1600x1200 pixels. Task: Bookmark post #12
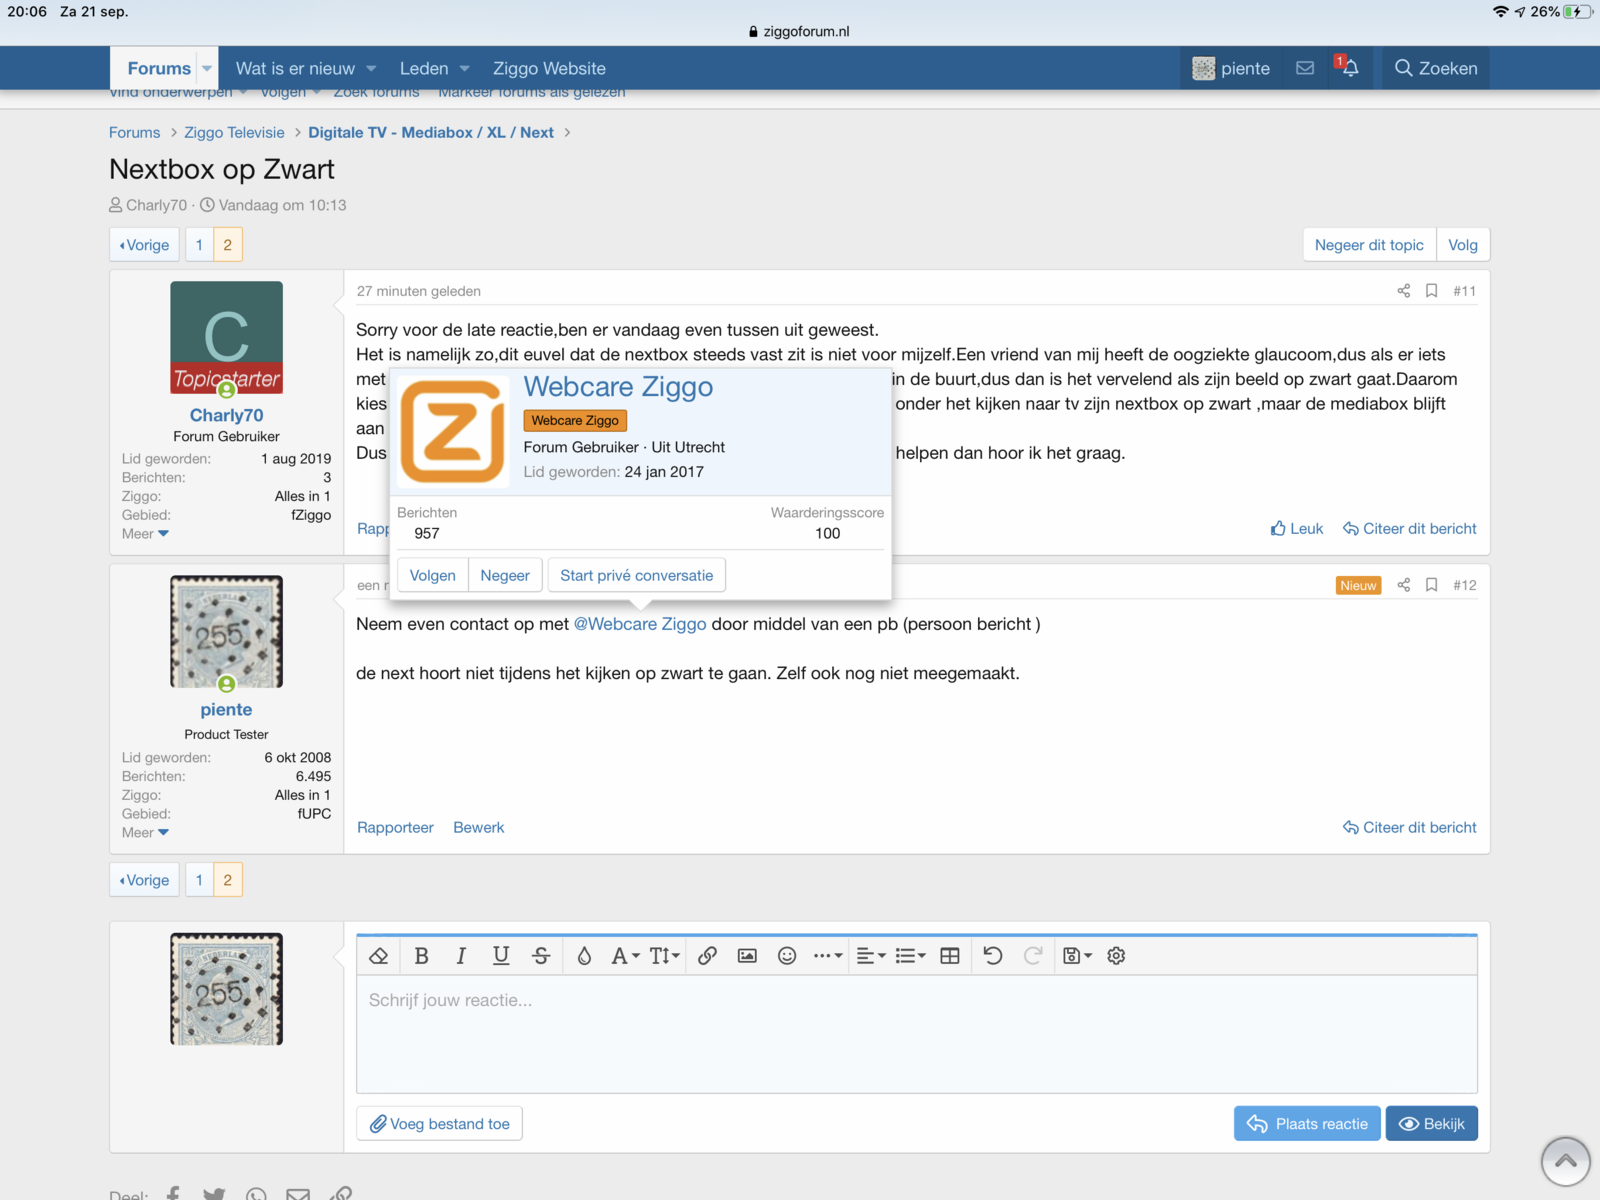[1432, 585]
